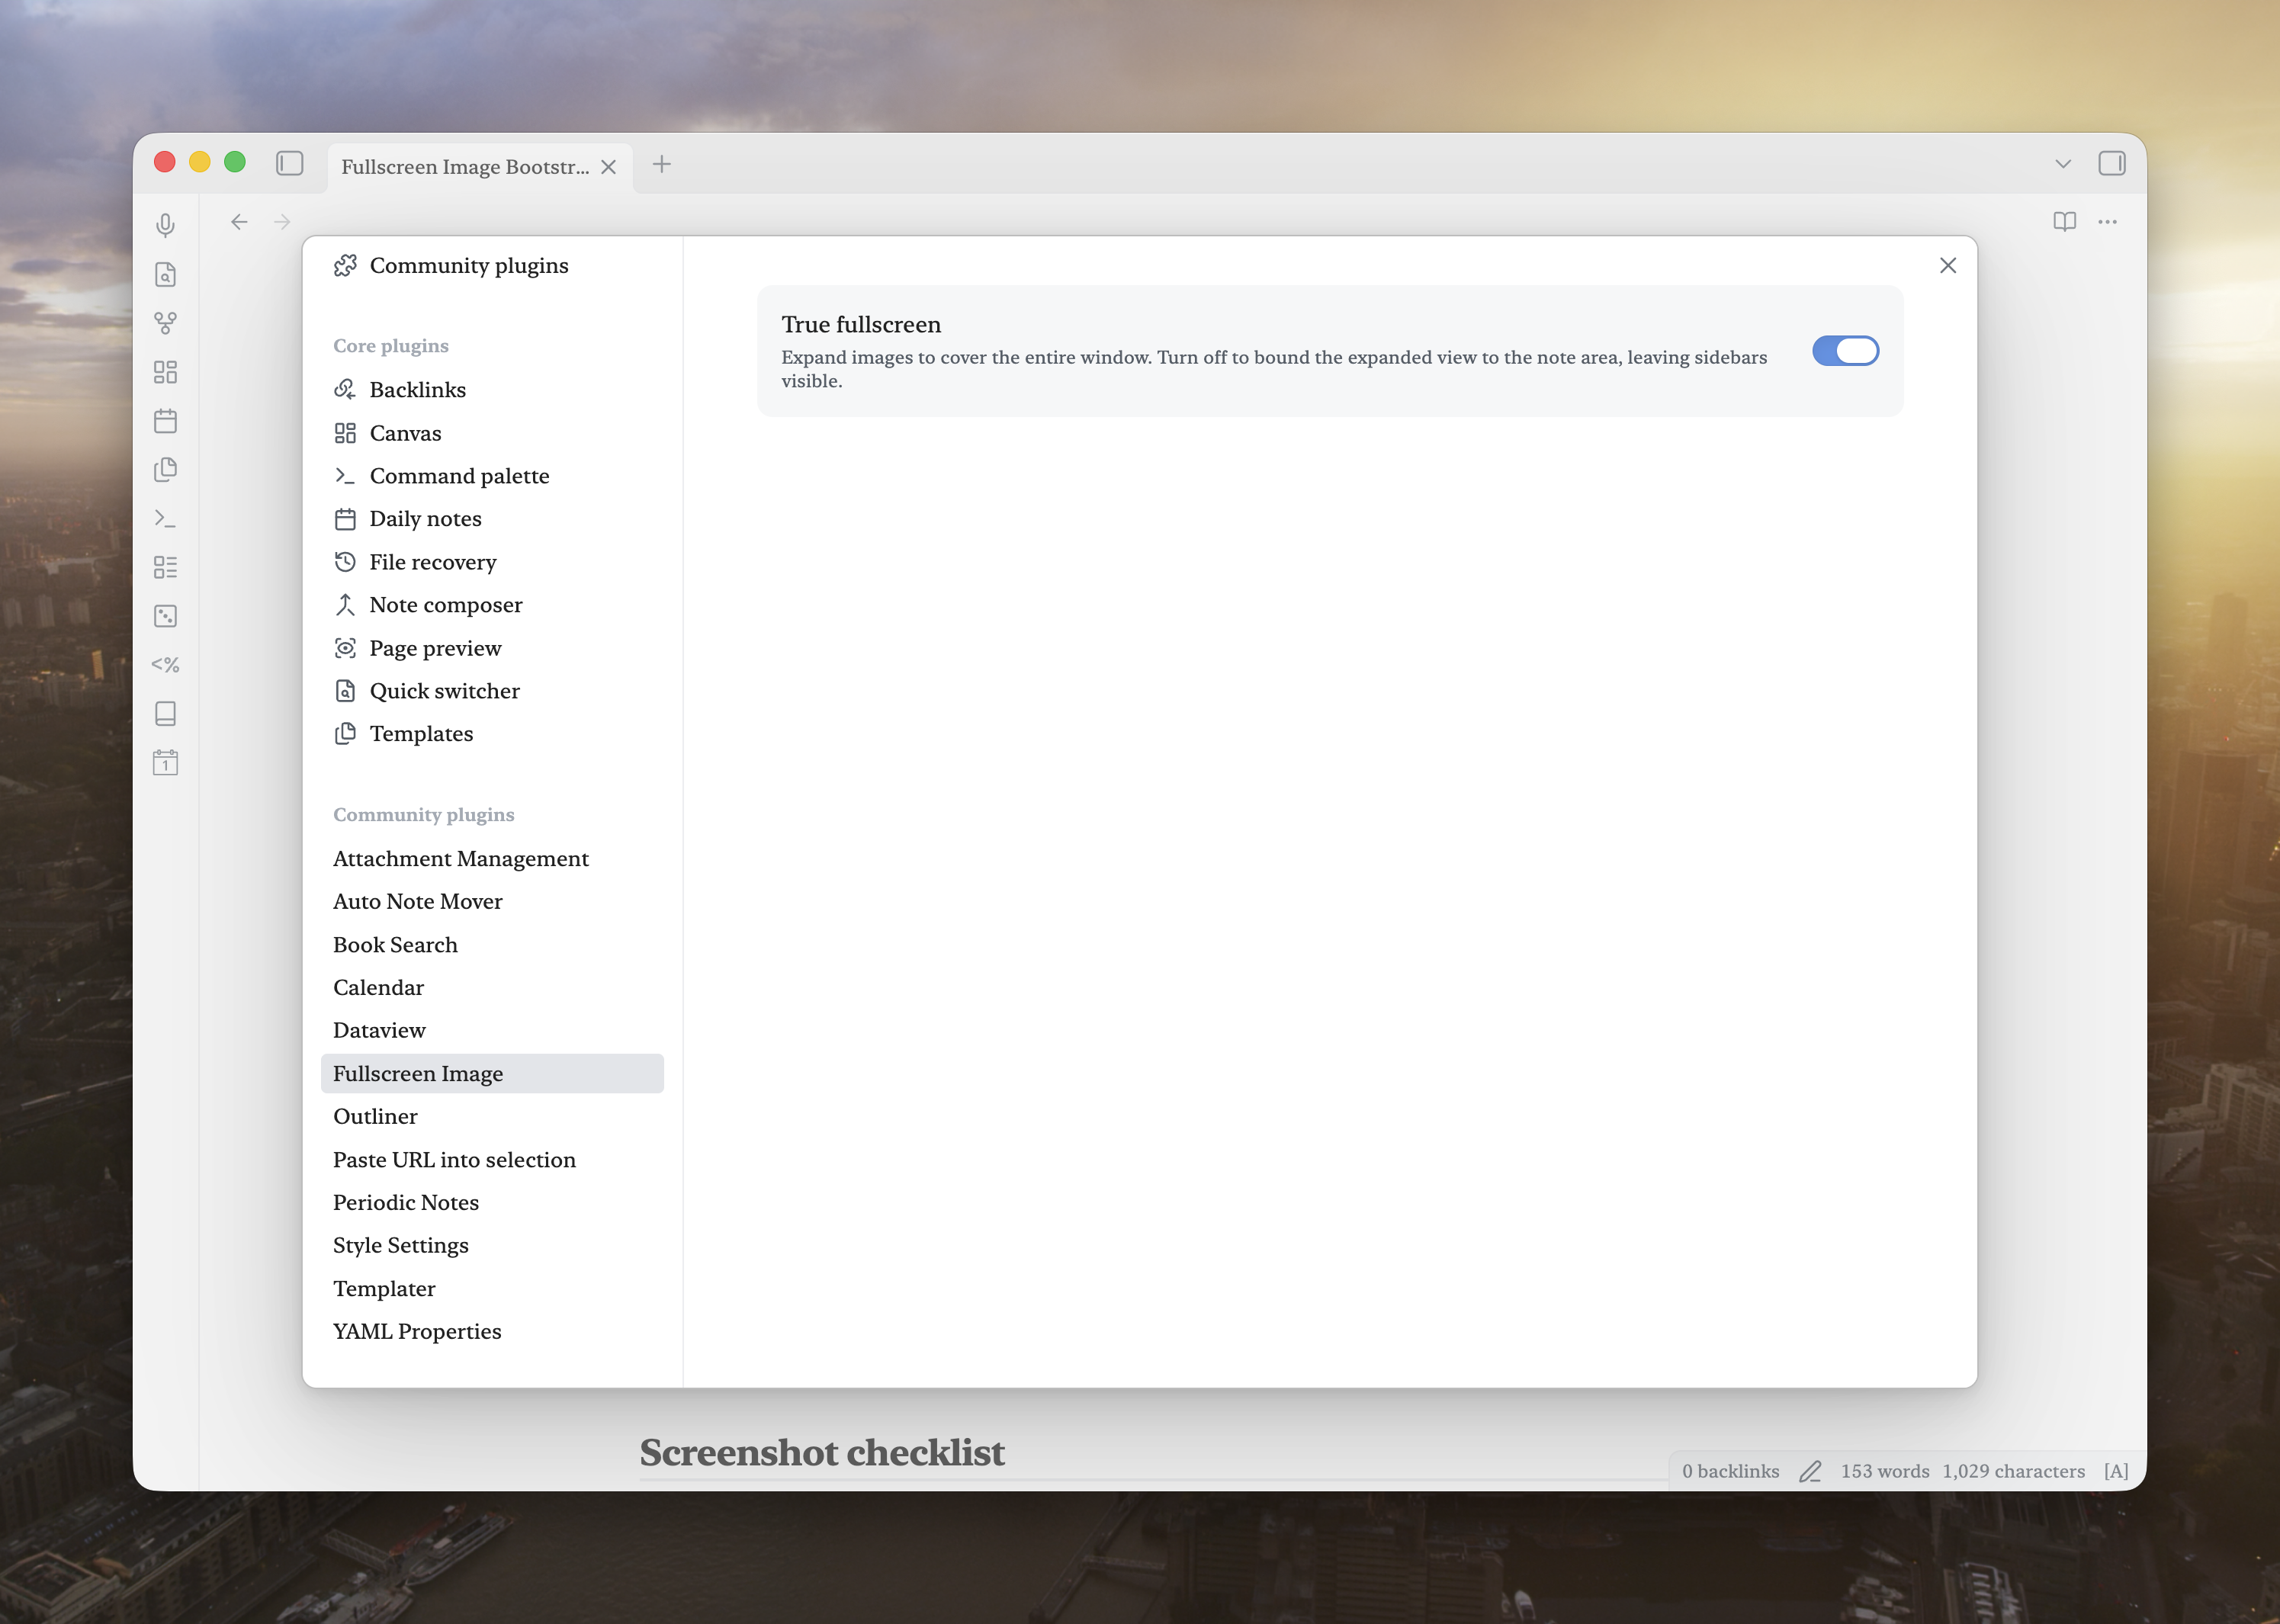Create new canvas from ribbon icon
This screenshot has height=1624, width=2280.
click(x=166, y=372)
